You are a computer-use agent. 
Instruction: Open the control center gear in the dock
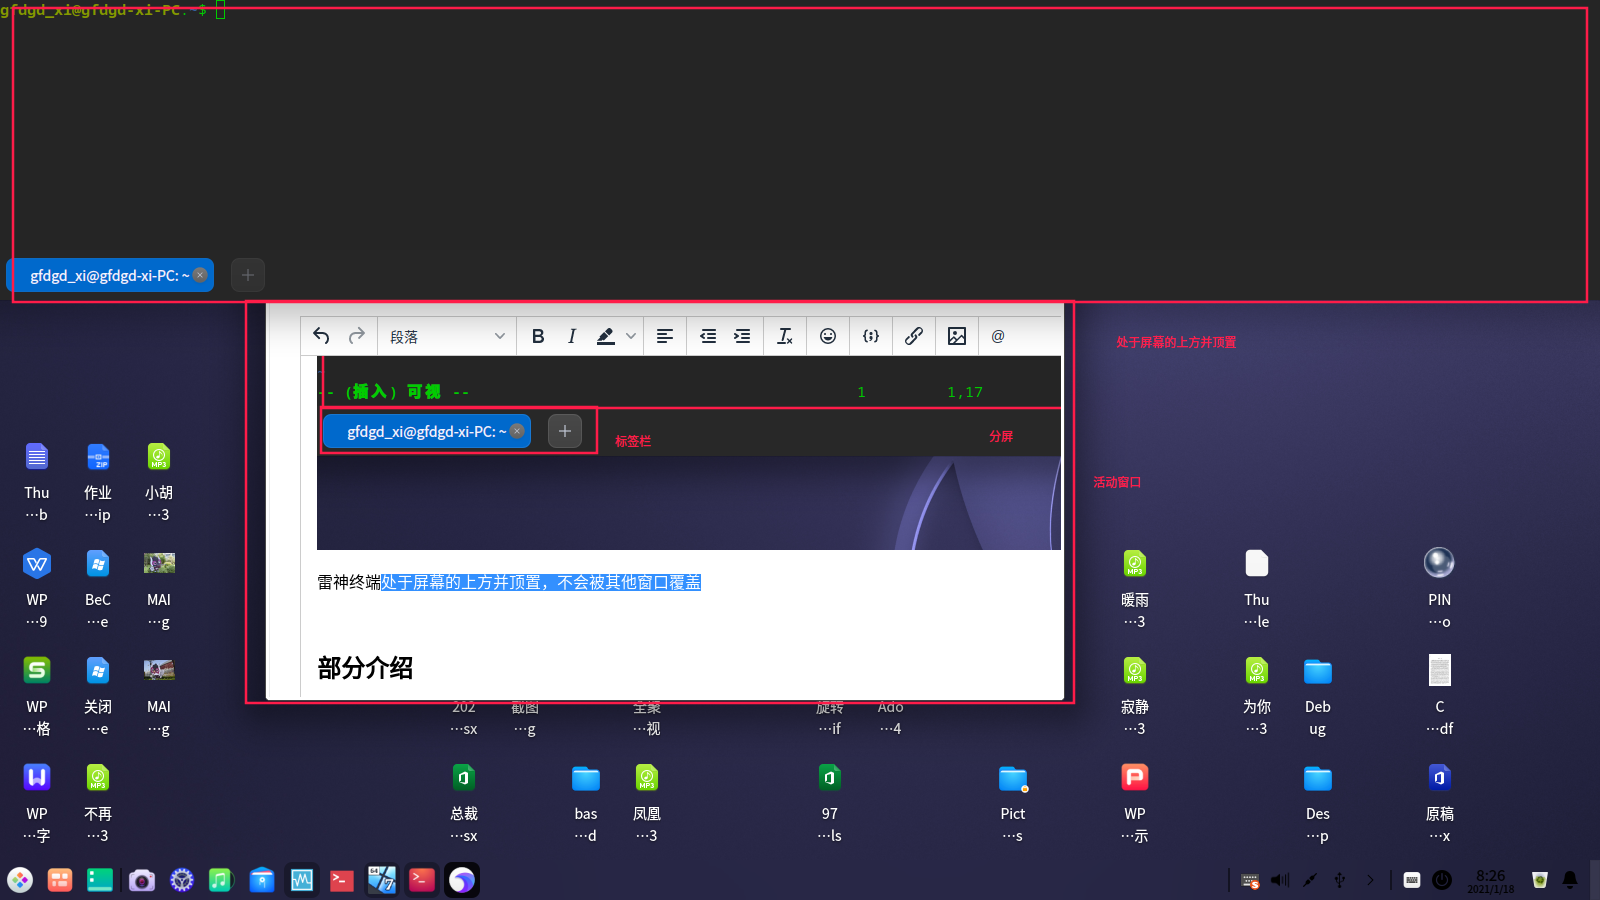point(182,880)
